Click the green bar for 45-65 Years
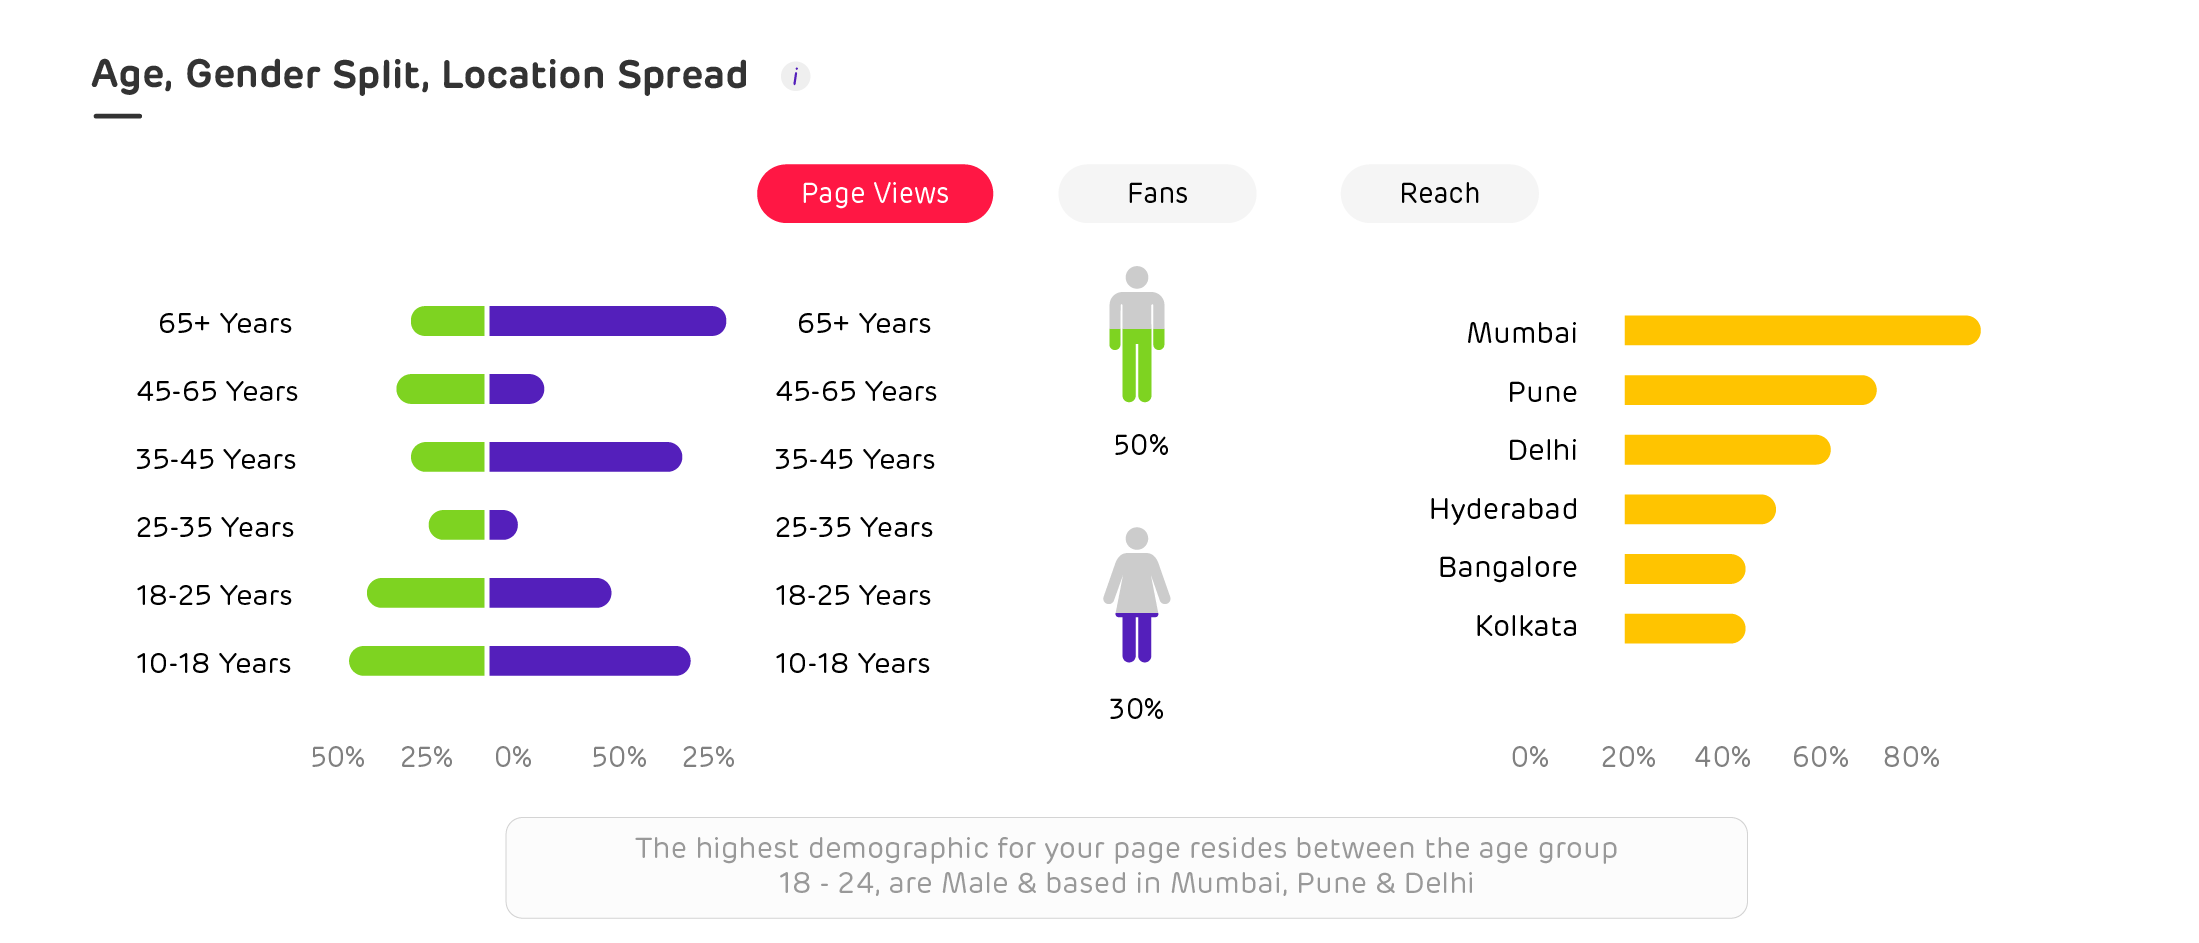The width and height of the screenshot is (2199, 943). click(x=441, y=389)
